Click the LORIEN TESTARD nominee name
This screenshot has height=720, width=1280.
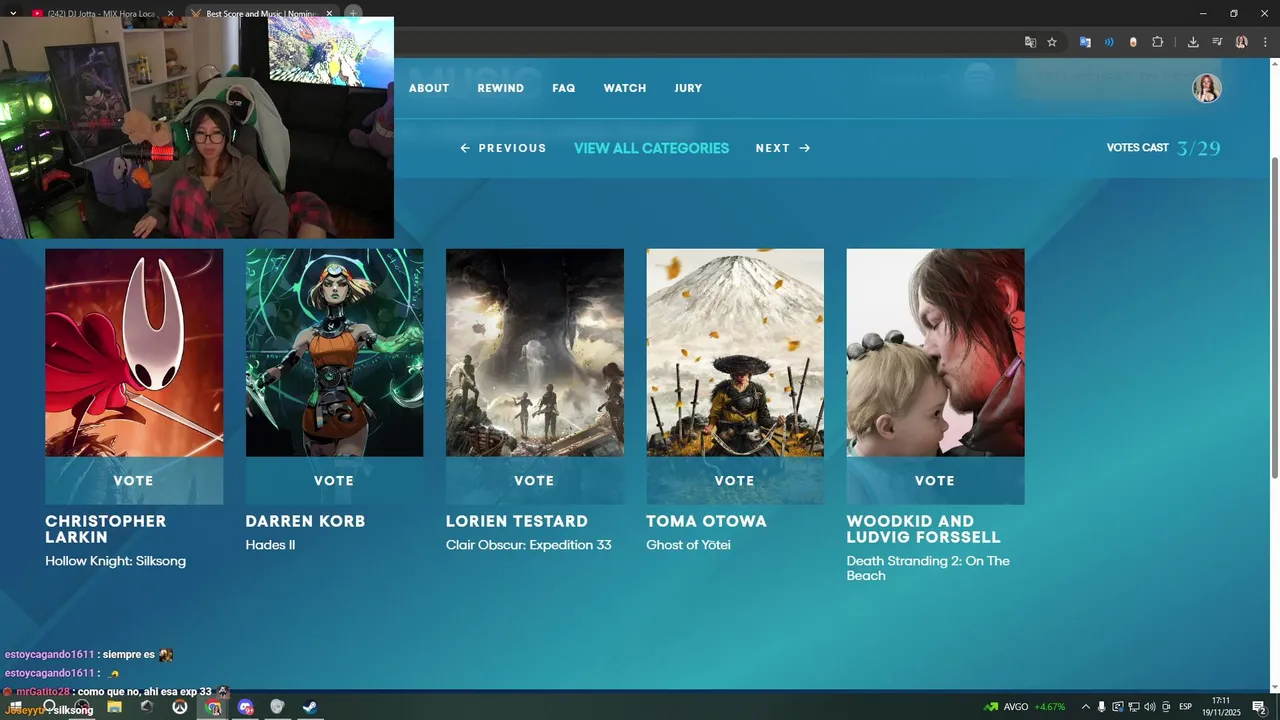tap(517, 521)
